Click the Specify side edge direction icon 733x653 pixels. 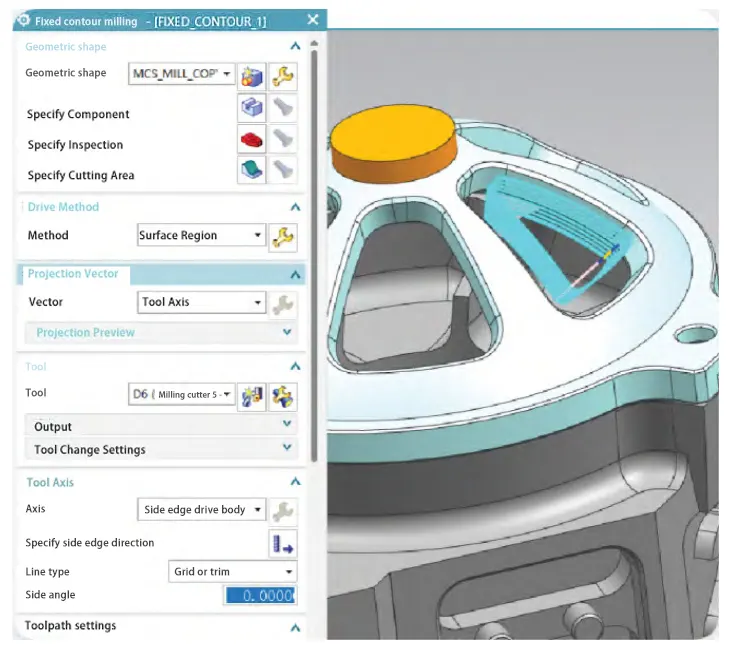click(283, 543)
